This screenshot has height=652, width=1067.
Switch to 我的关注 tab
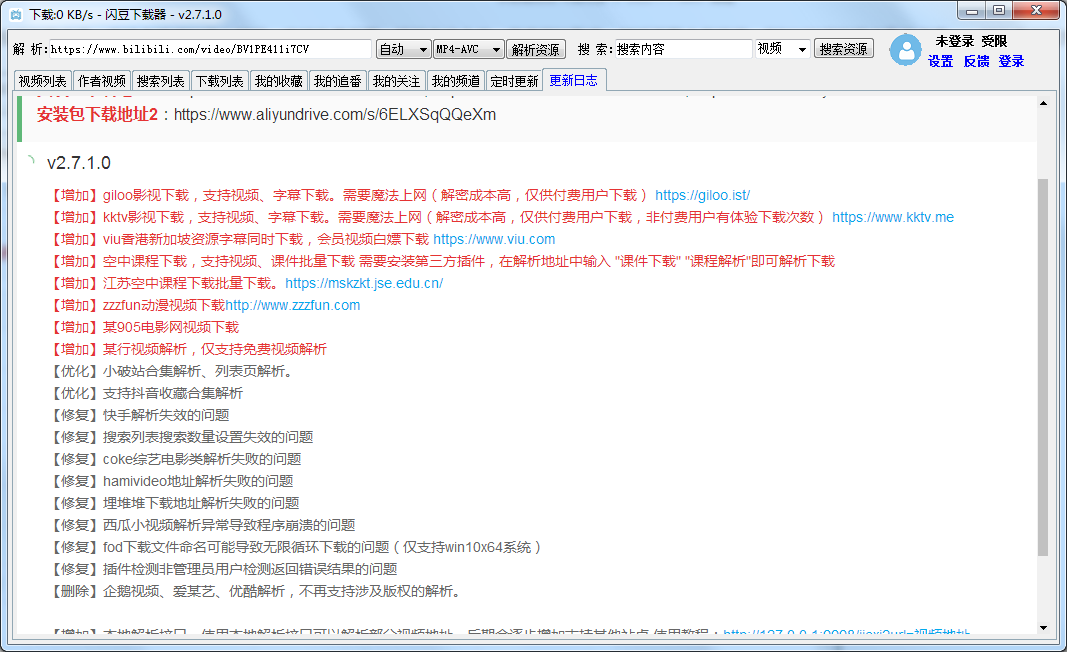tap(396, 81)
